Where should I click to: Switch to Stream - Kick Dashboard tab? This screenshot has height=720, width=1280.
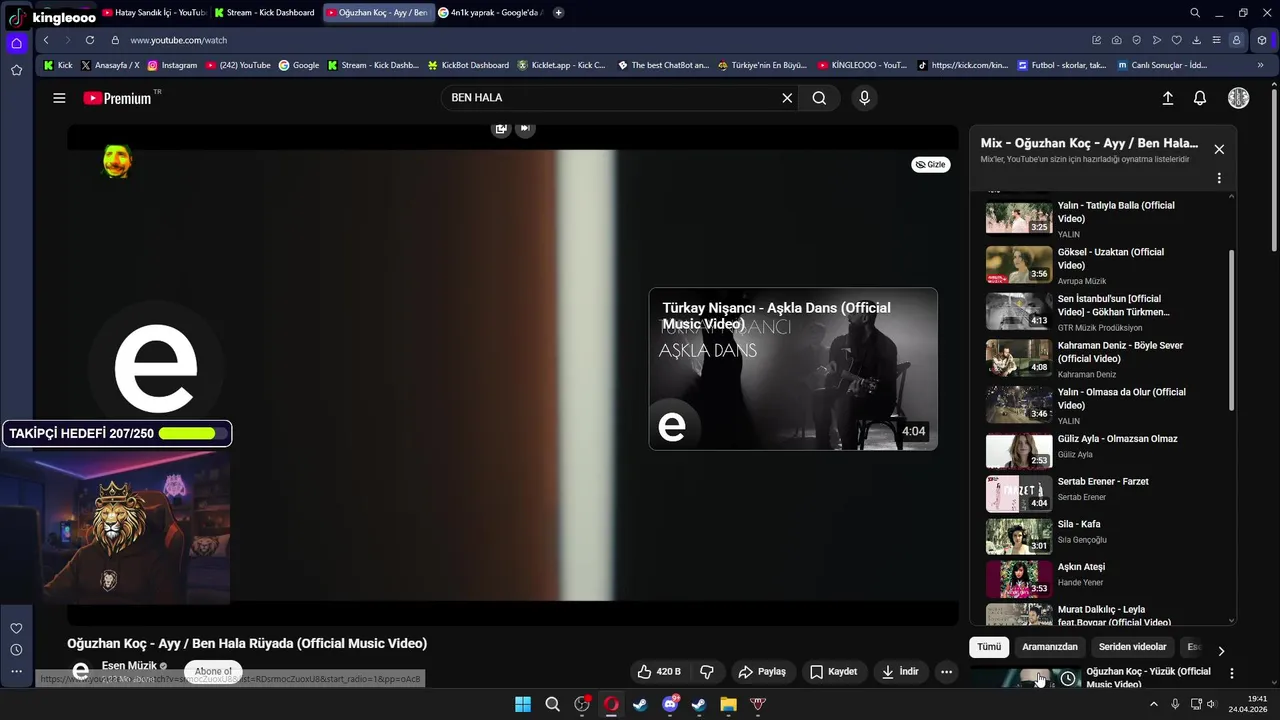click(265, 13)
